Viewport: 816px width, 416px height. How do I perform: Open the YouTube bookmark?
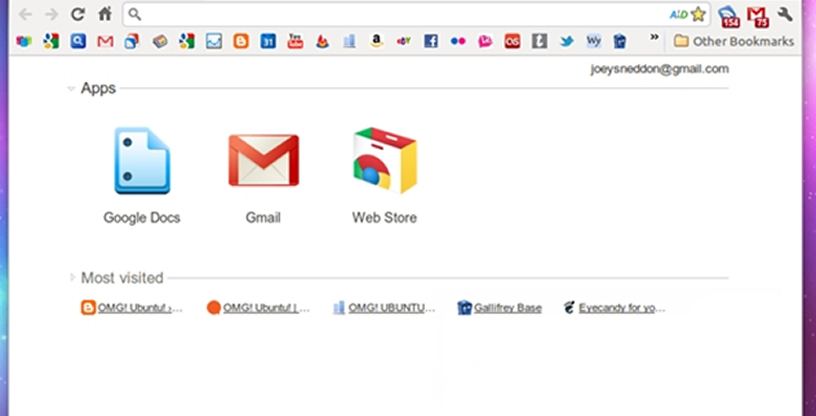pos(295,41)
